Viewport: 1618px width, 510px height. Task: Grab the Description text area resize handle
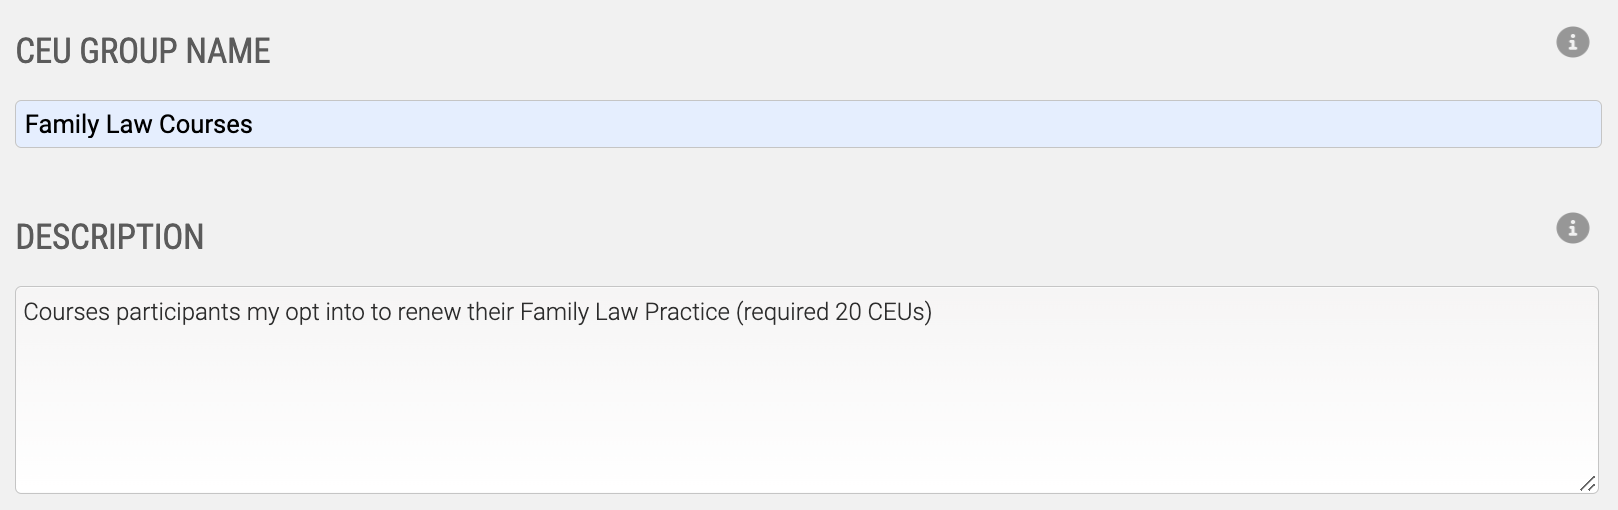click(1587, 483)
